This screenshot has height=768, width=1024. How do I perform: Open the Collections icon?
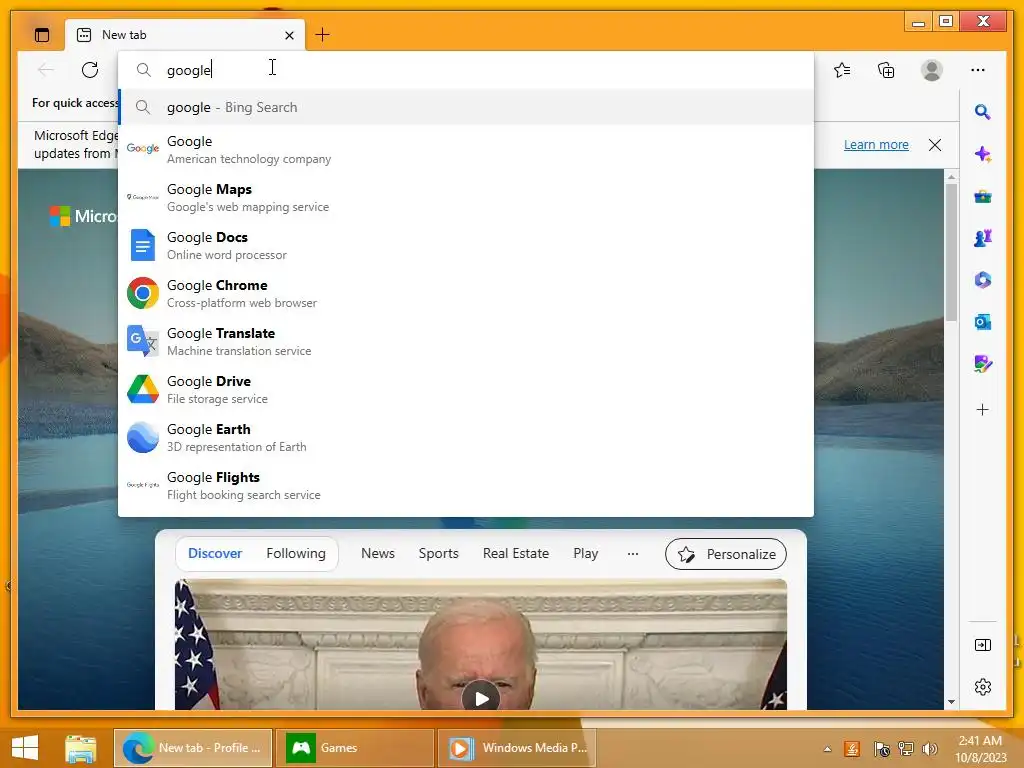tap(886, 70)
